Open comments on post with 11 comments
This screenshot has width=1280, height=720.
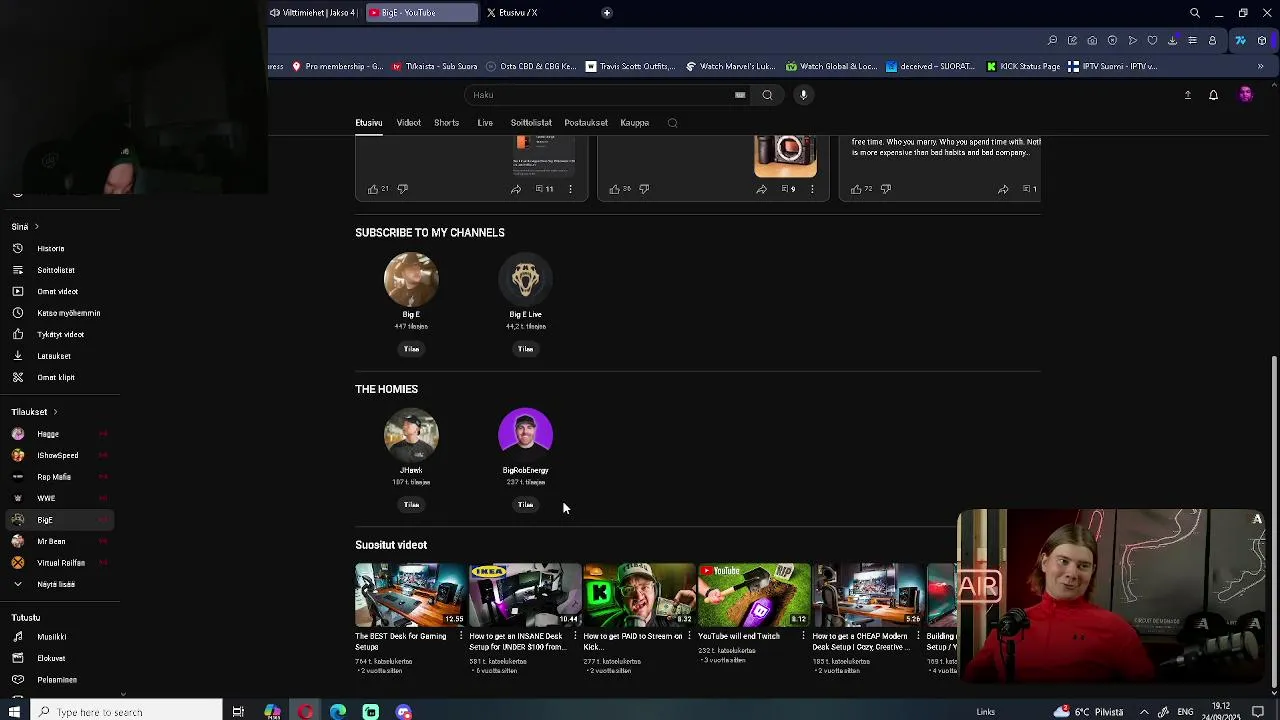pos(544,189)
